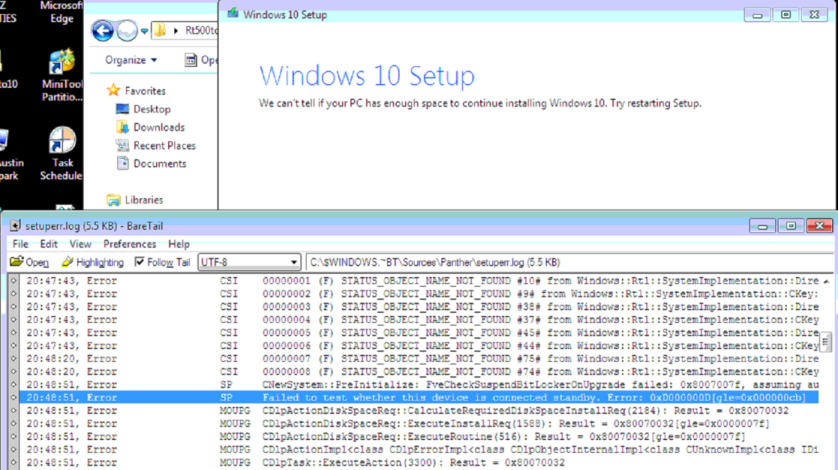Select CDlpTask::ExecuteAction(3300) log line
The image size is (838, 470).
click(419, 463)
